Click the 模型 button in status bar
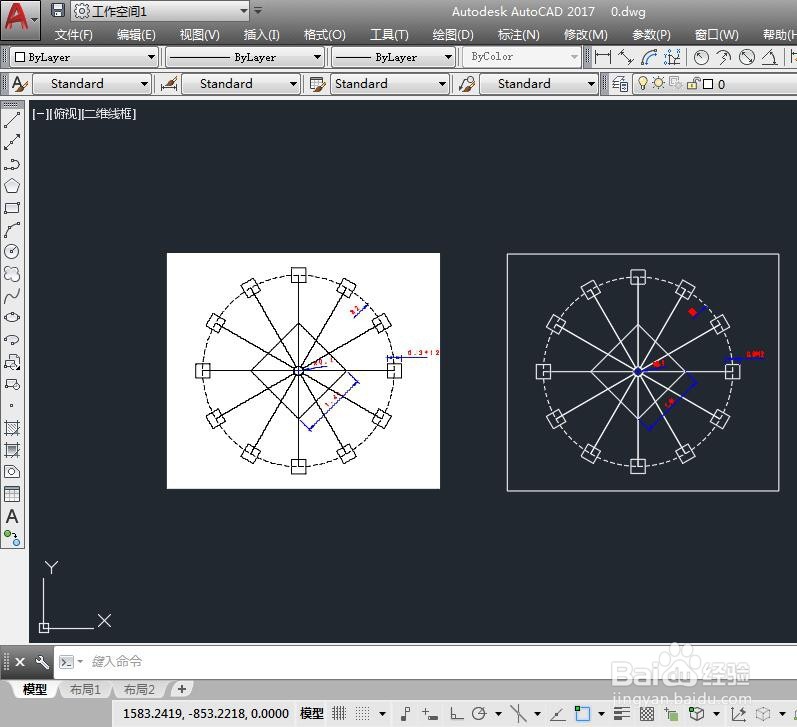This screenshot has width=797, height=727. coord(312,714)
